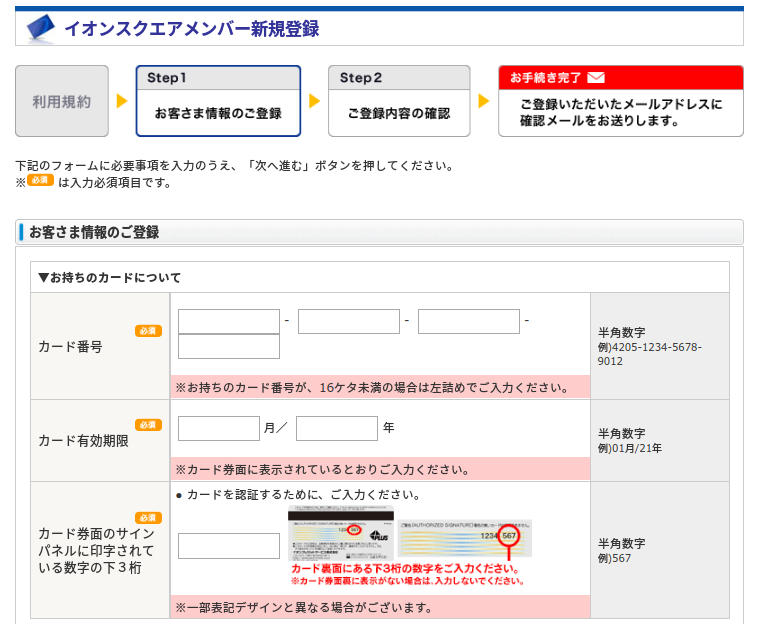Click the blue card logo icon in header
Screen dimensions: 760x624
(41, 28)
